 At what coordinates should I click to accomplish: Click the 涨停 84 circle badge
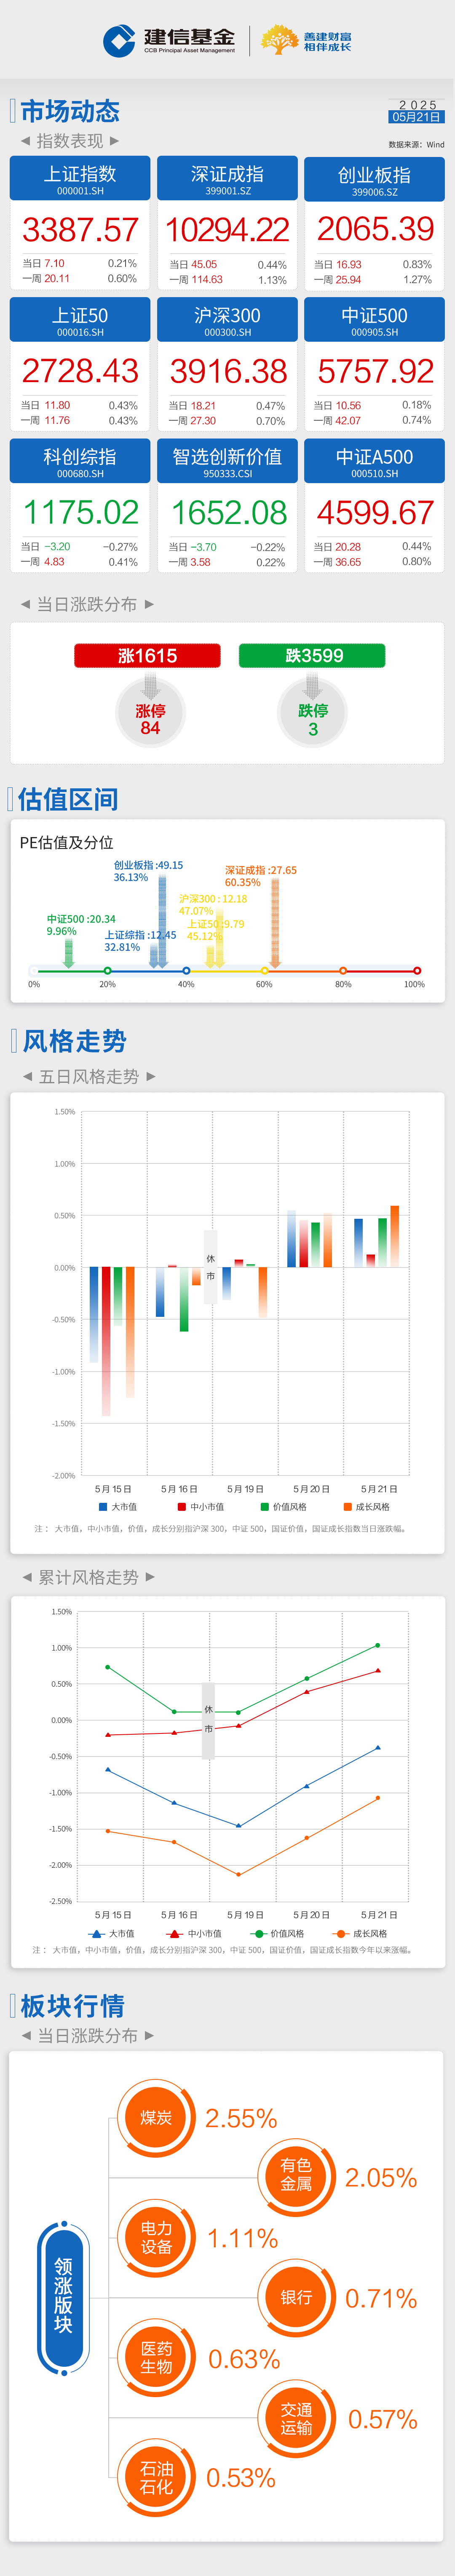[150, 713]
